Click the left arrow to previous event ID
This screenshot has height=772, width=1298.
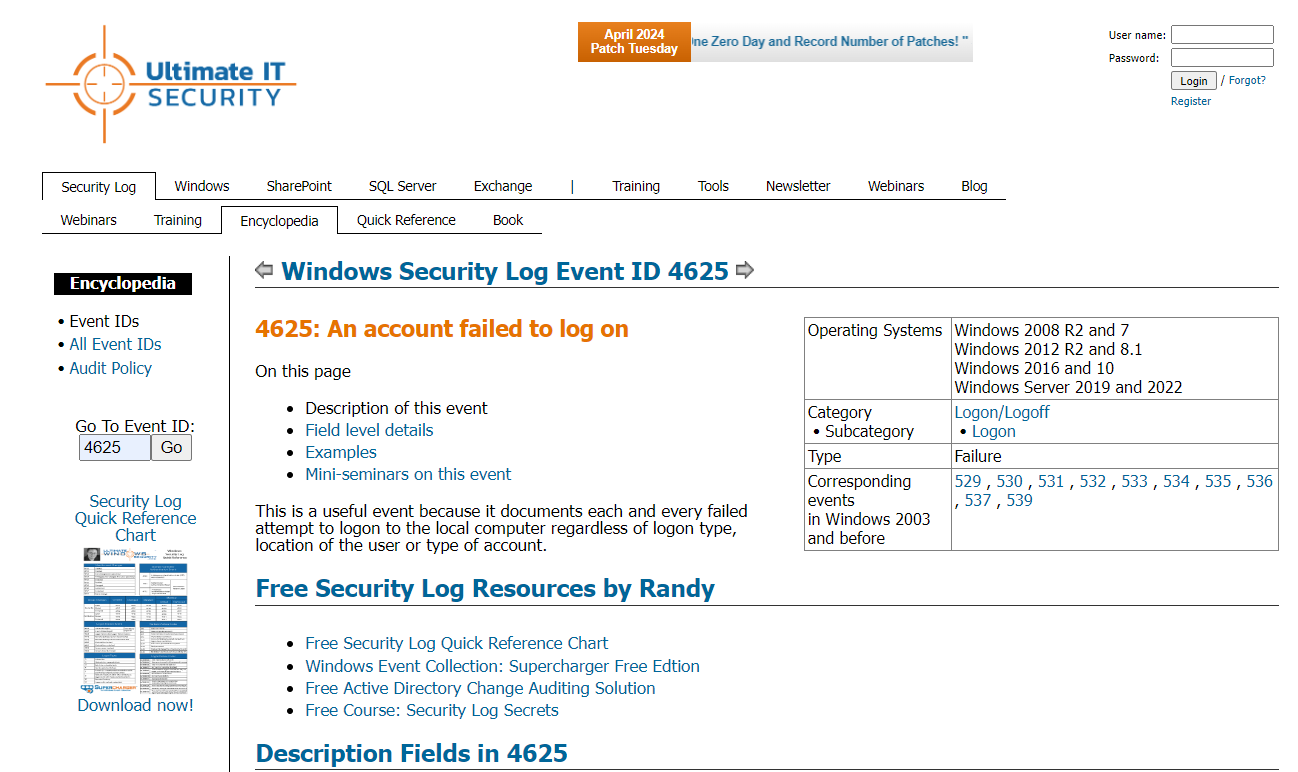[263, 270]
